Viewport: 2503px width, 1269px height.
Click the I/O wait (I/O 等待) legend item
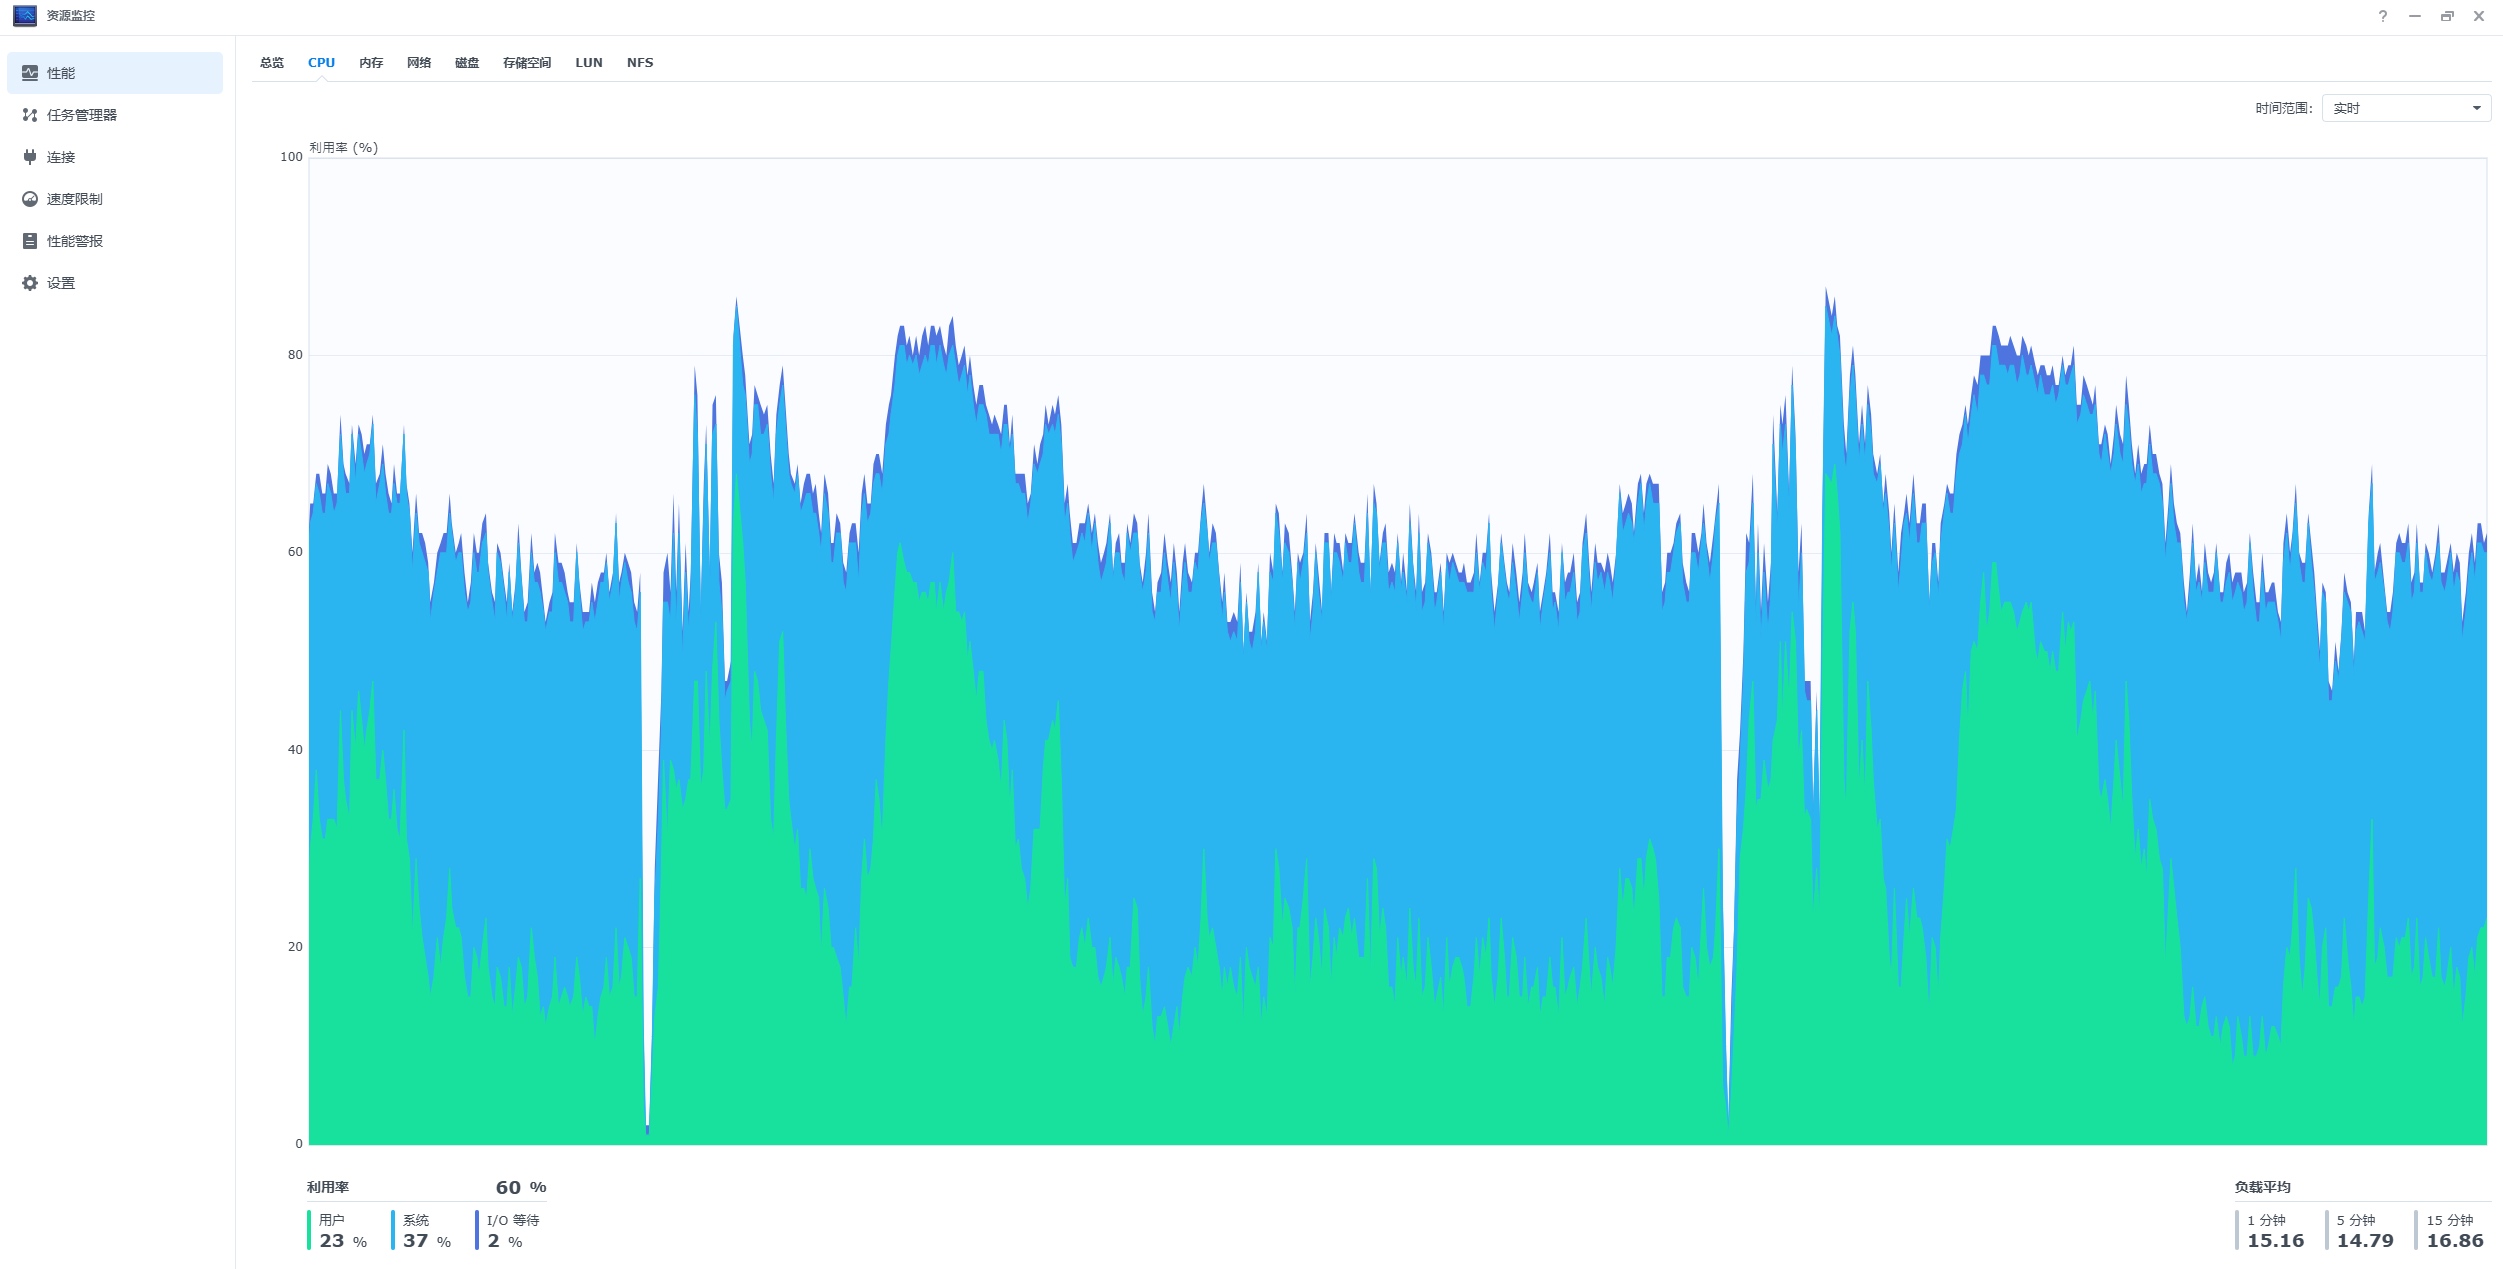(512, 1220)
